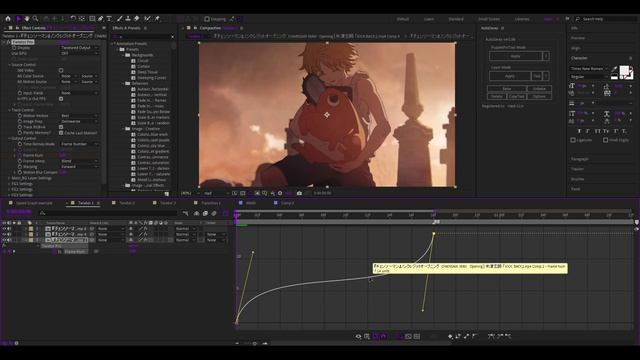Select the Selection arrow tool

(x=18, y=18)
